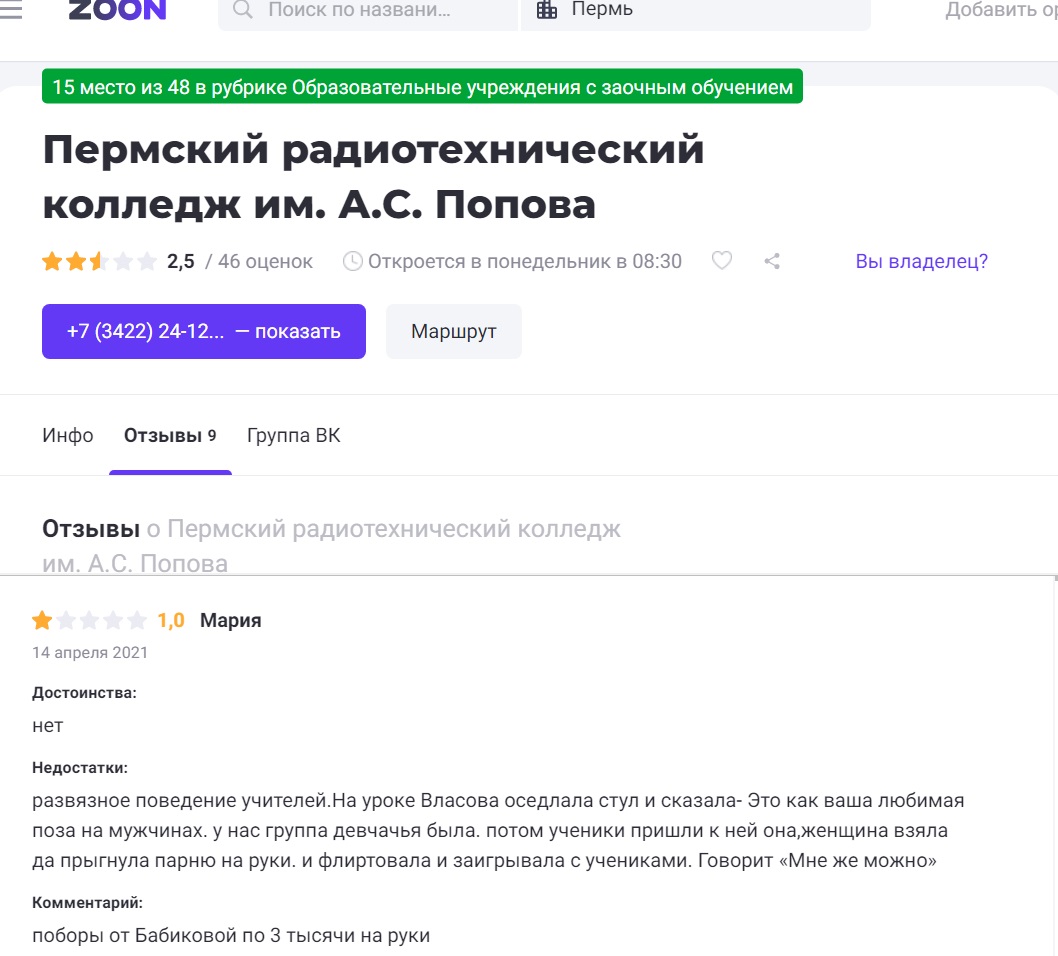
Task: Open the Группа ВК tab
Action: [x=294, y=435]
